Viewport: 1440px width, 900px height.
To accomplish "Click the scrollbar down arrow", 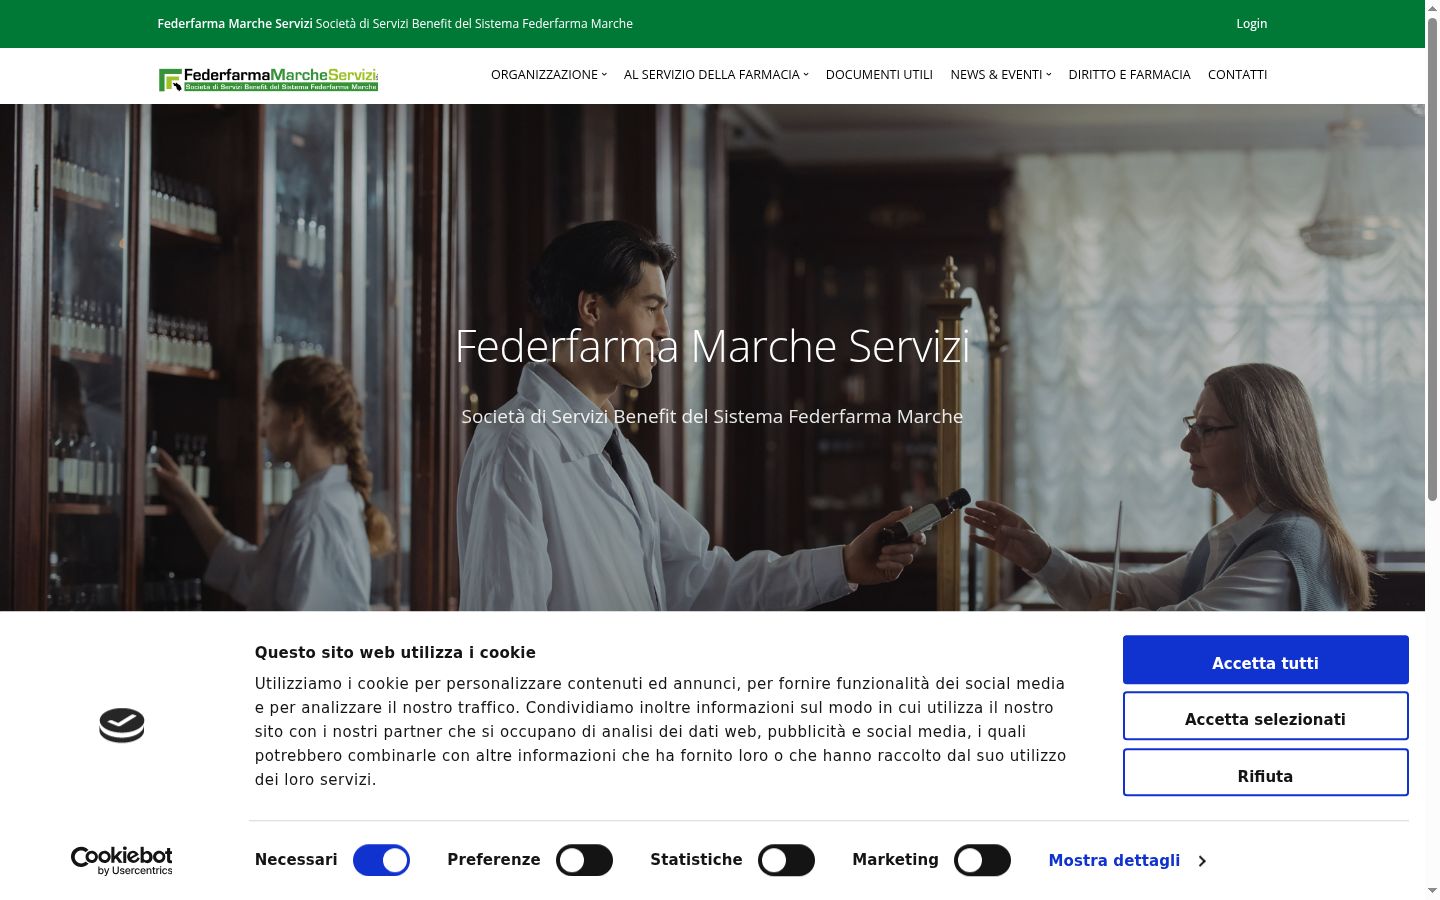I will coord(1432,891).
